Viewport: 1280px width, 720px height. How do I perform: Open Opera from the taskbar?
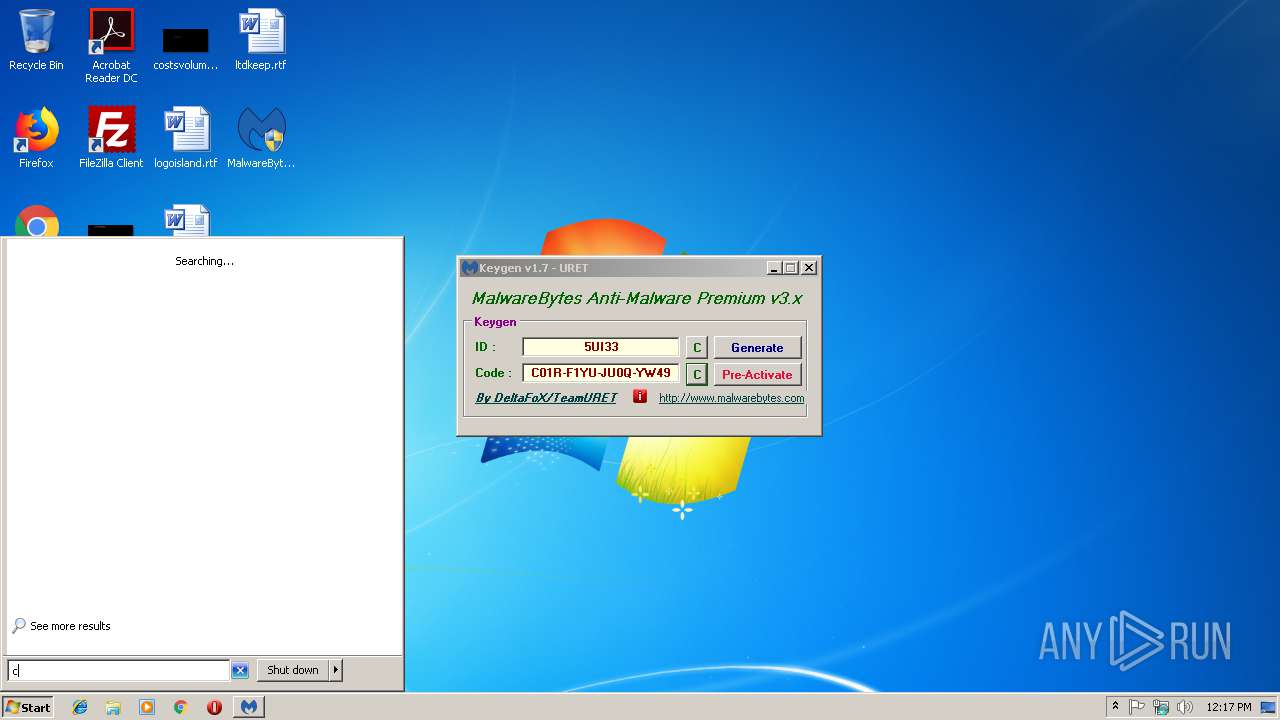[214, 707]
